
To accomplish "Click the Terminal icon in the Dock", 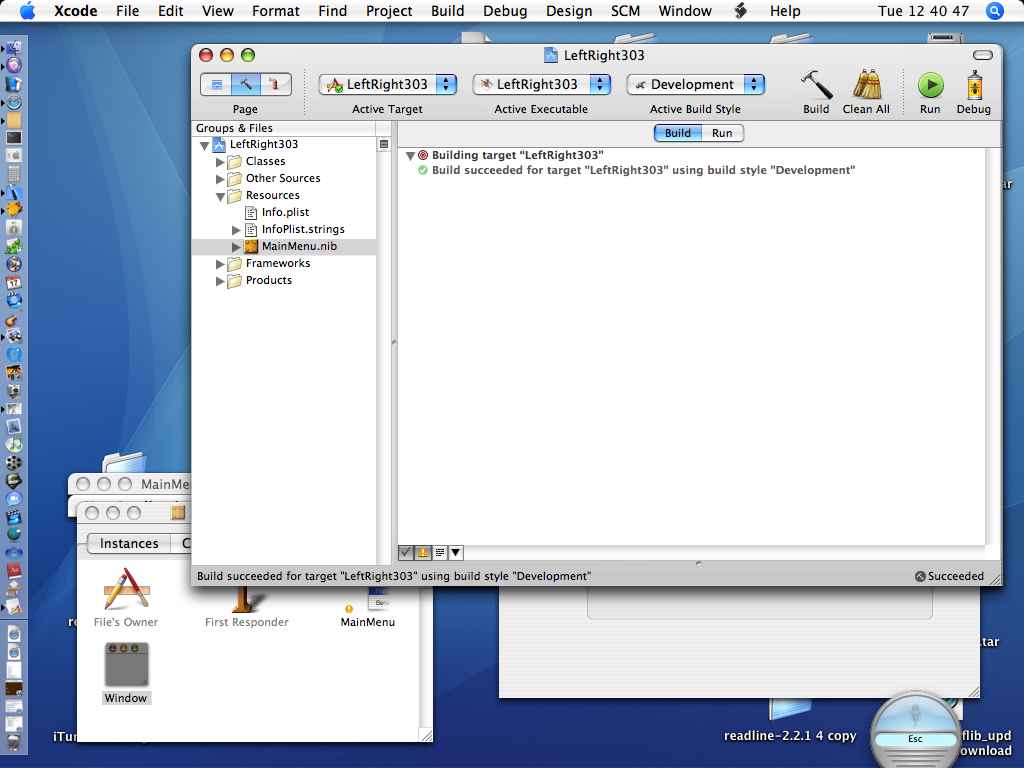I will (14, 138).
